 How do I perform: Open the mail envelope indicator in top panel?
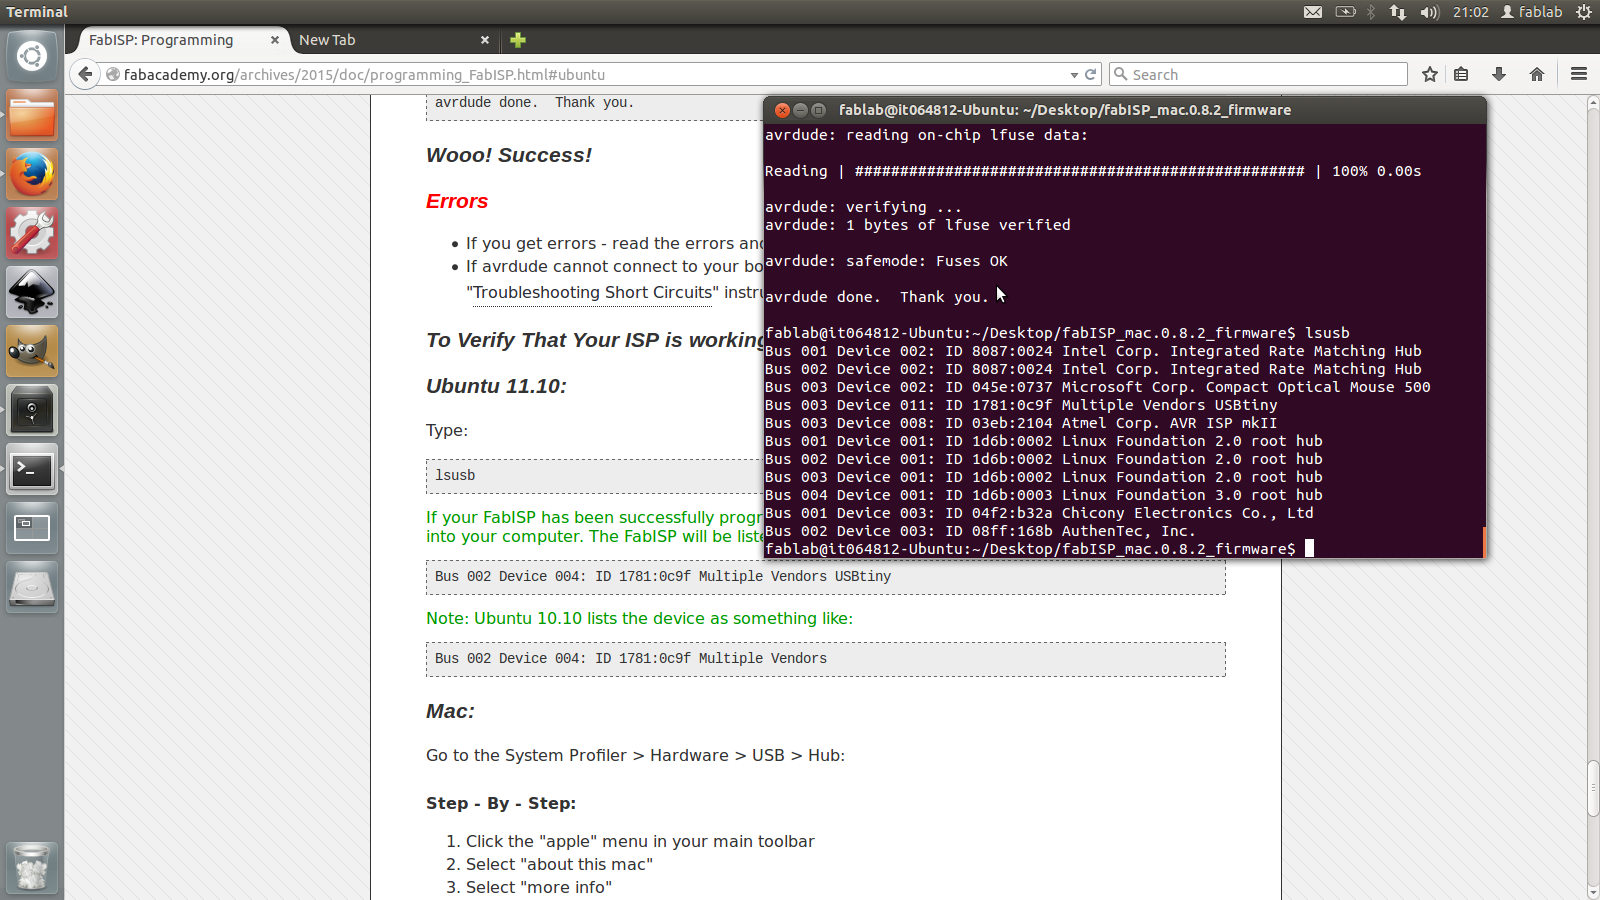(x=1313, y=12)
